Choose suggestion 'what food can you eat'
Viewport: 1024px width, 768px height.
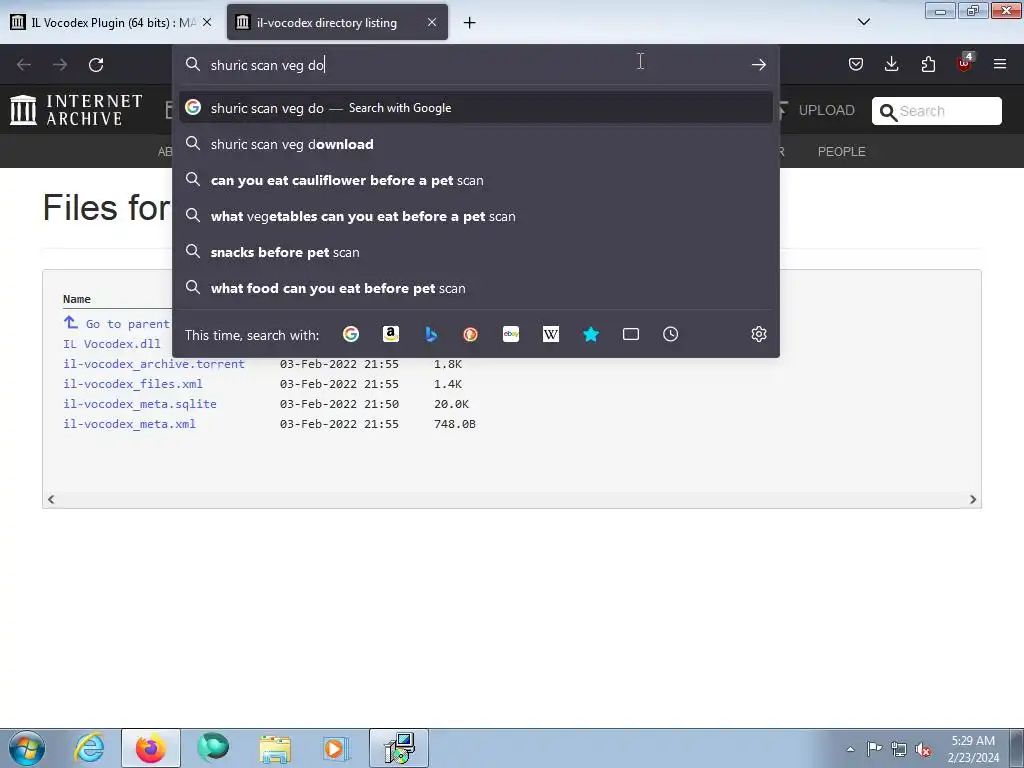click(475, 288)
